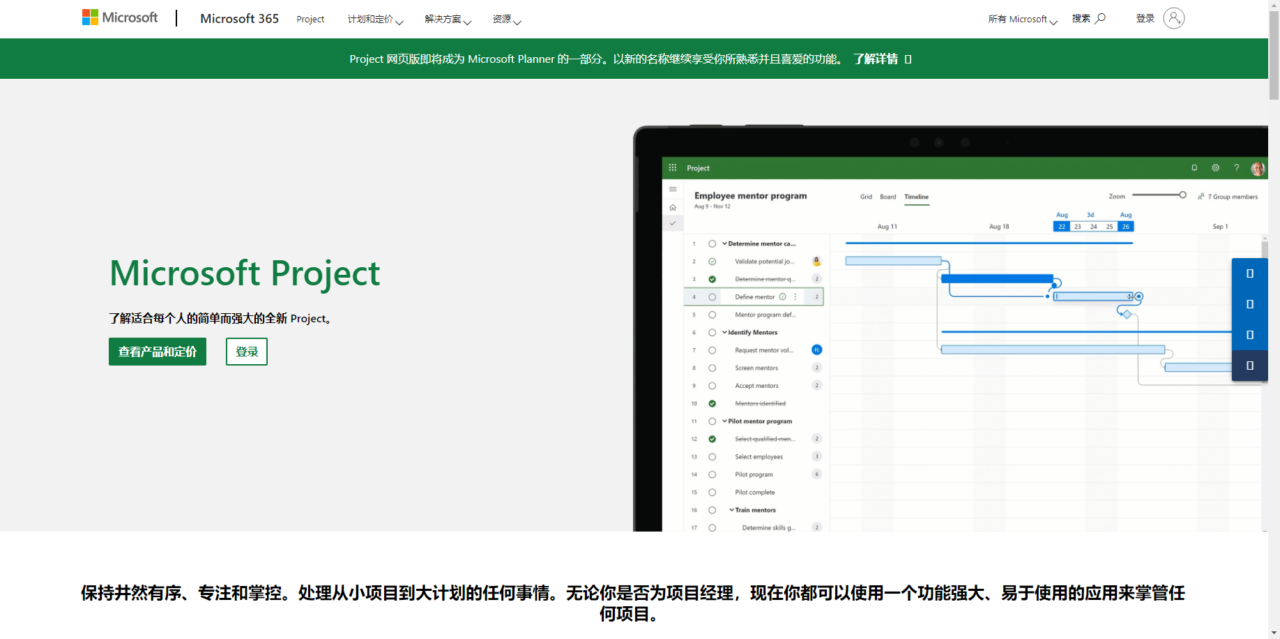Select date 26 on the timeline header
1280x639 pixels.
coord(1126,226)
